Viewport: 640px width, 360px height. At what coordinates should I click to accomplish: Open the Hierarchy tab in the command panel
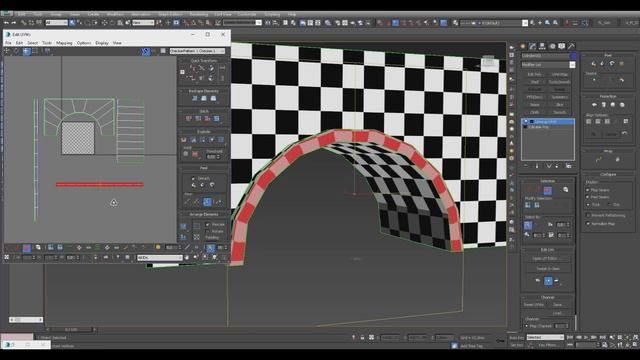(542, 46)
